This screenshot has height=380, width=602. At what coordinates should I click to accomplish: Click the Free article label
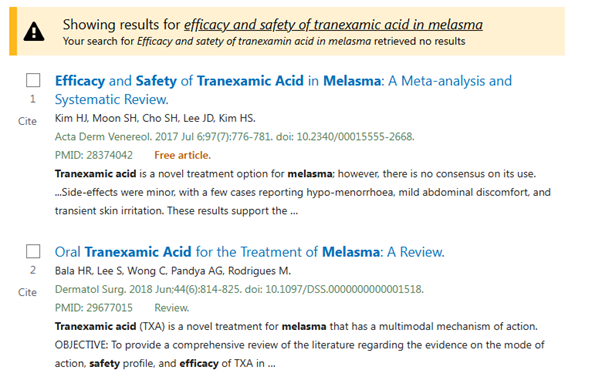click(x=182, y=155)
